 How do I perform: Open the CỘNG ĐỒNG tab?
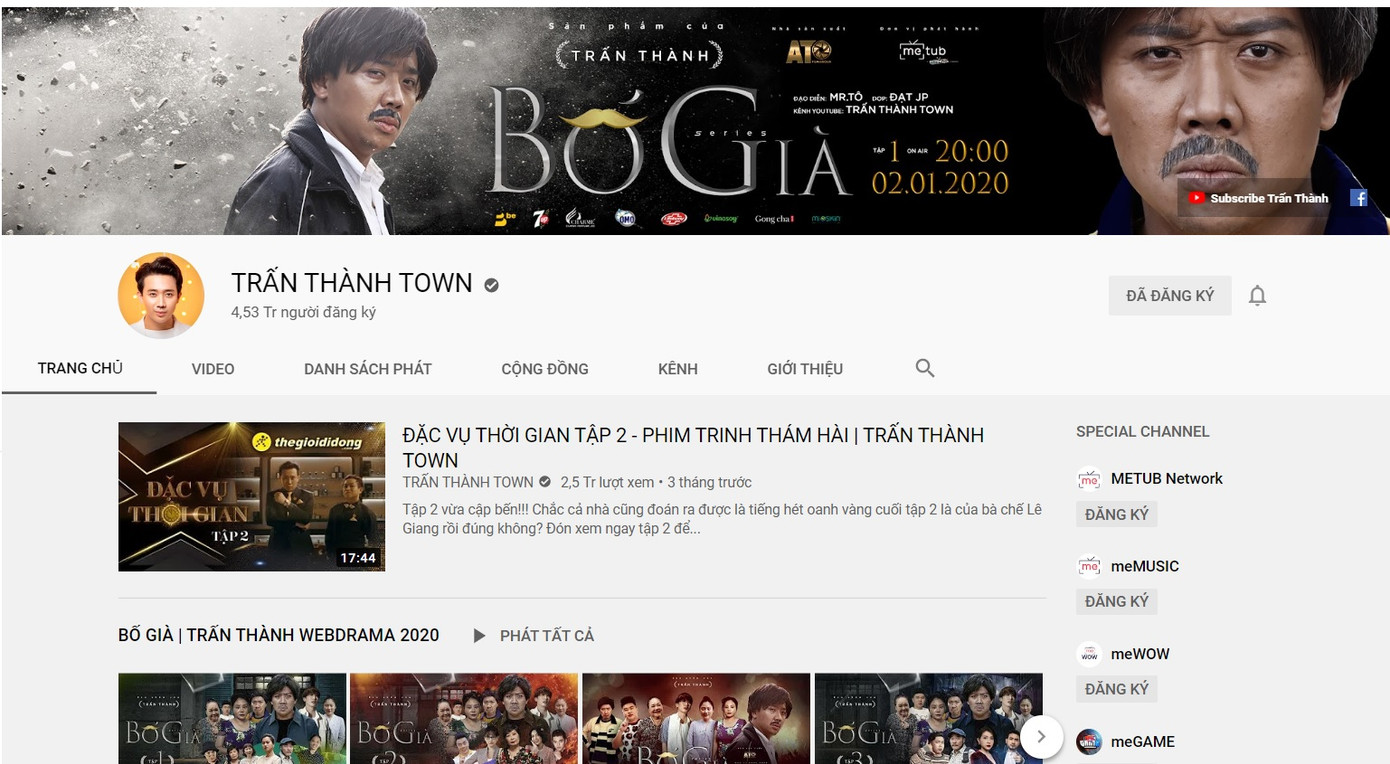coord(545,368)
